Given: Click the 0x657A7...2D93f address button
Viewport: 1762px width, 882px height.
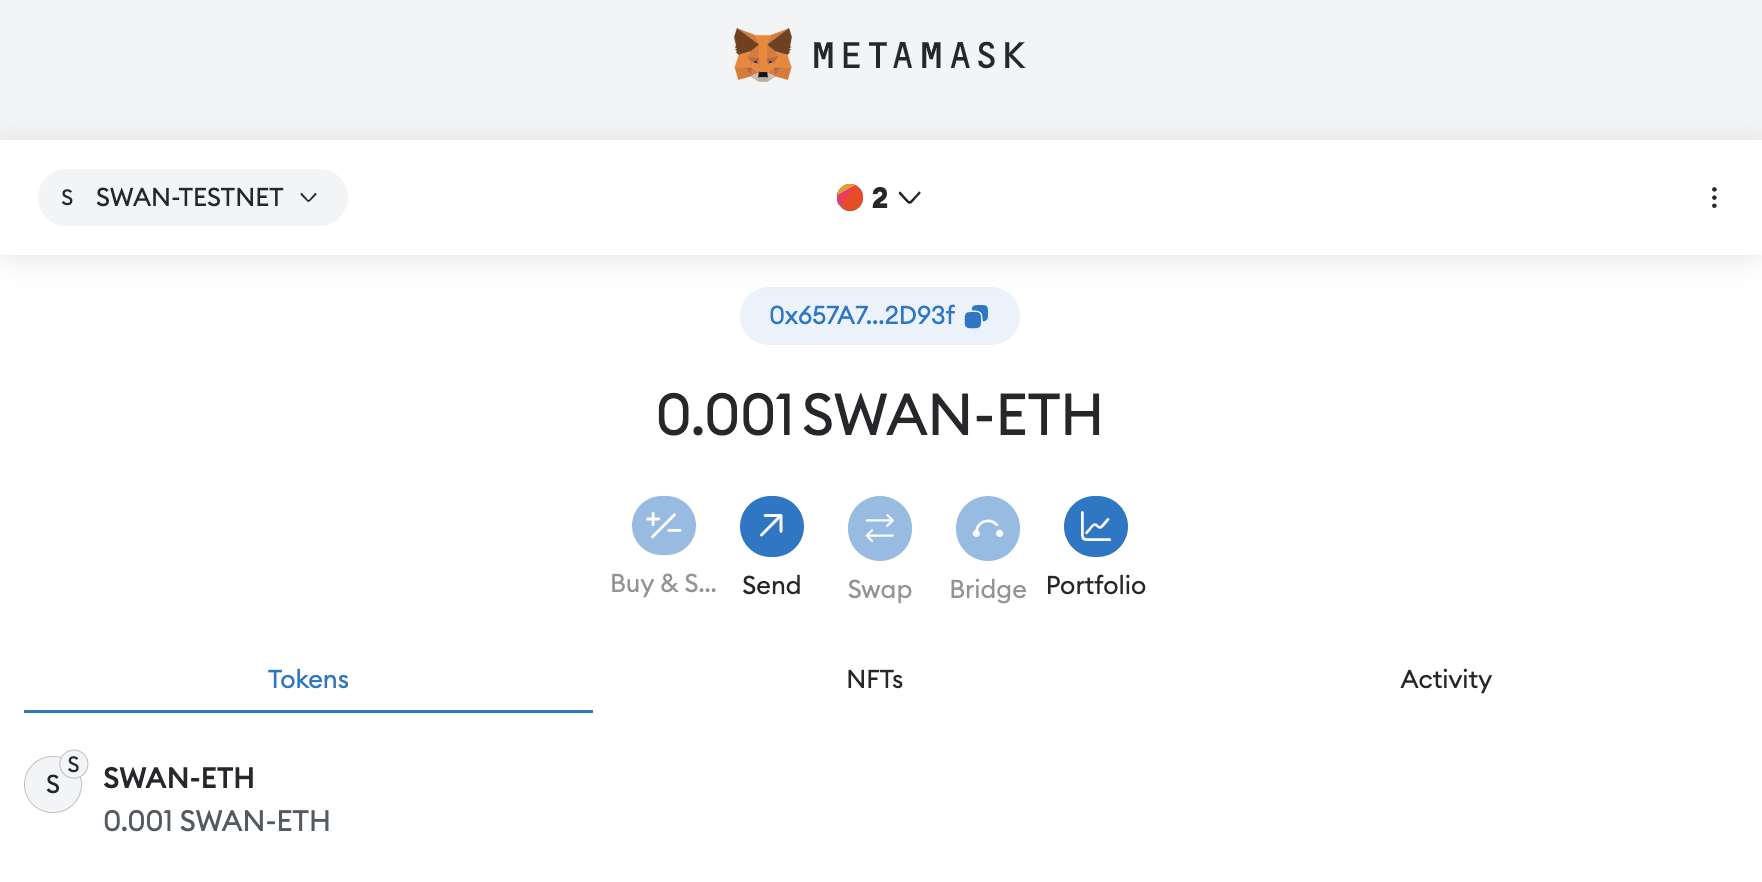Looking at the screenshot, I should (862, 316).
